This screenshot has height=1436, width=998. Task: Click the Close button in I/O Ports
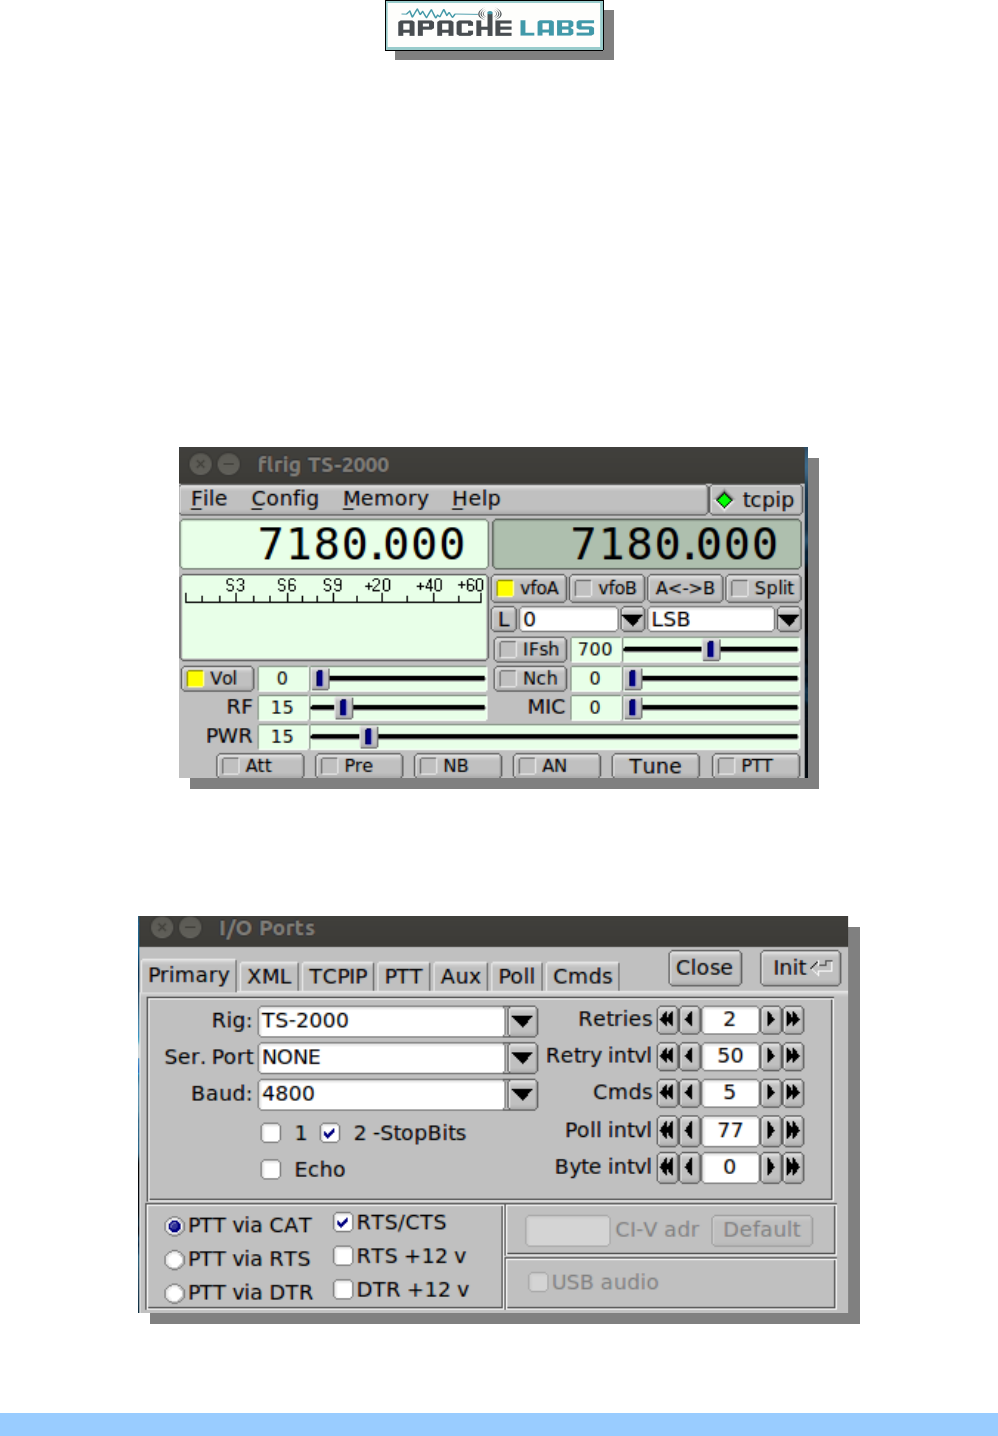pyautogui.click(x=705, y=968)
